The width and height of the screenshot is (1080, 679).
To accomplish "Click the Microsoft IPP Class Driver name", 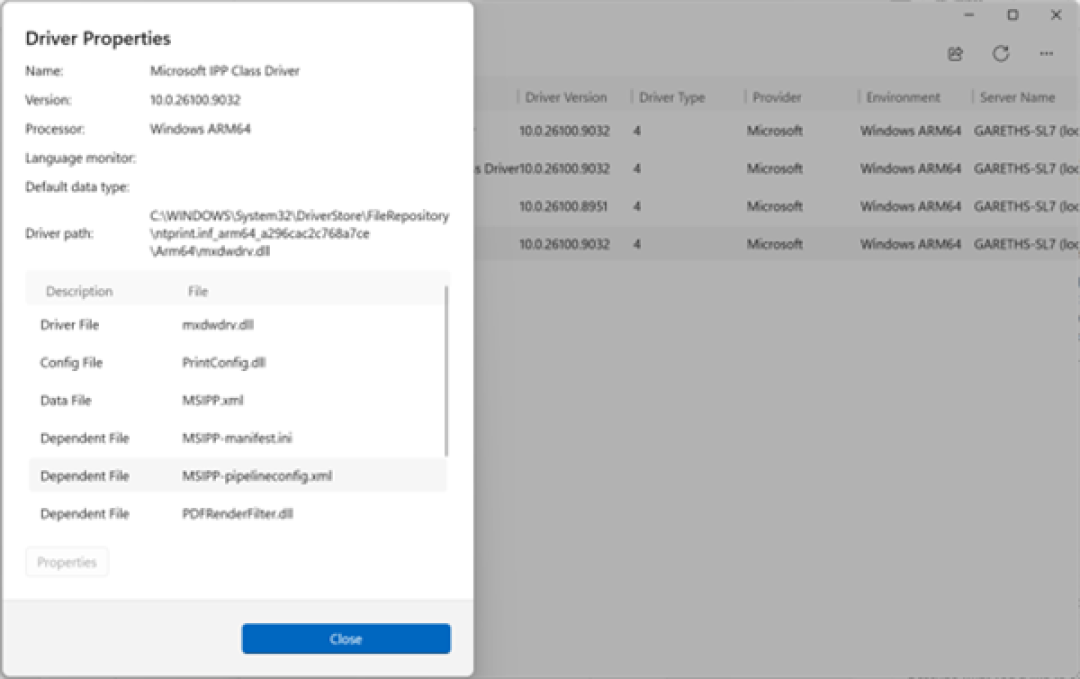I will coord(225,71).
